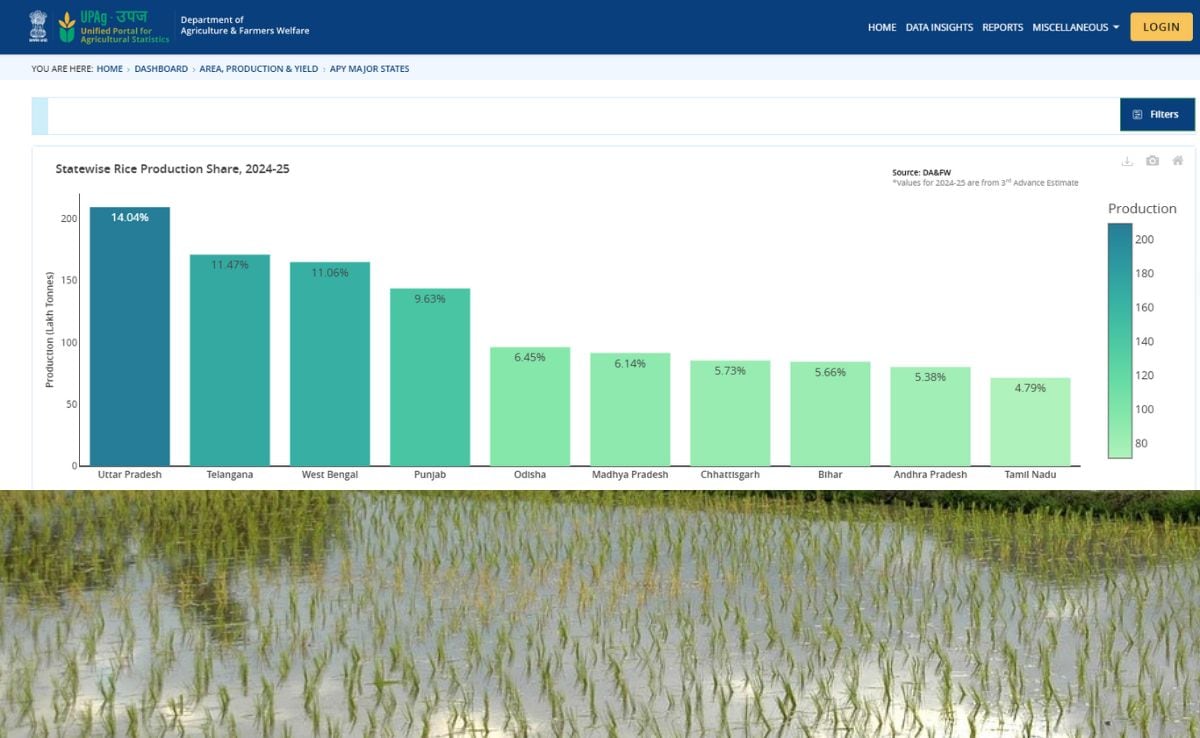Click the Home breadcrumb link
Image resolution: width=1200 pixels, height=738 pixels.
click(110, 69)
